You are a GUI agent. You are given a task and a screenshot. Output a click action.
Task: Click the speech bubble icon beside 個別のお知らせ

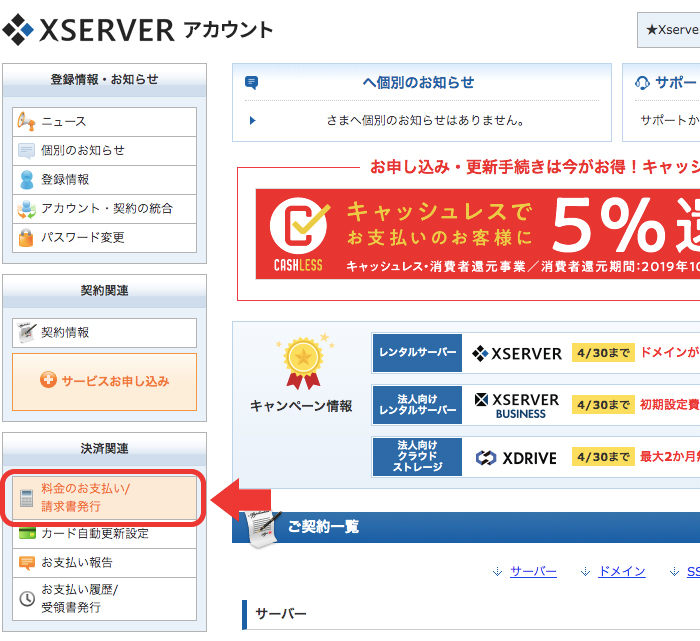[26, 151]
